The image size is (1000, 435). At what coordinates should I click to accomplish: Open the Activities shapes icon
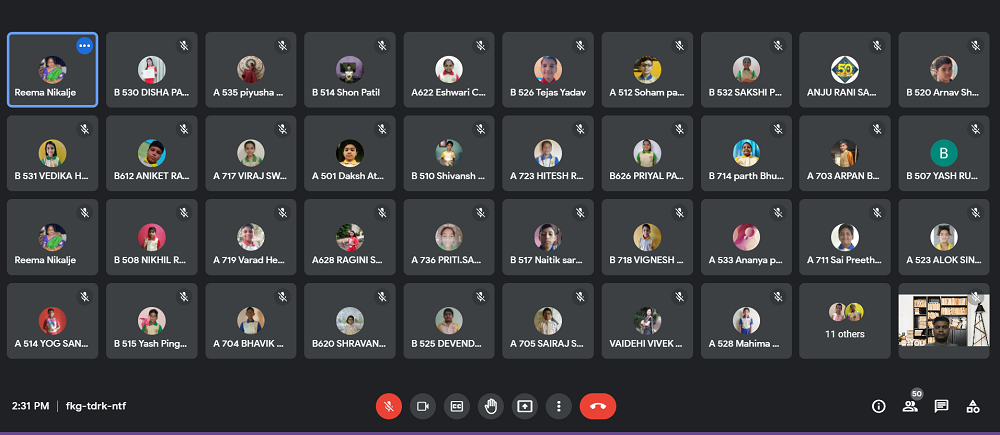973,406
